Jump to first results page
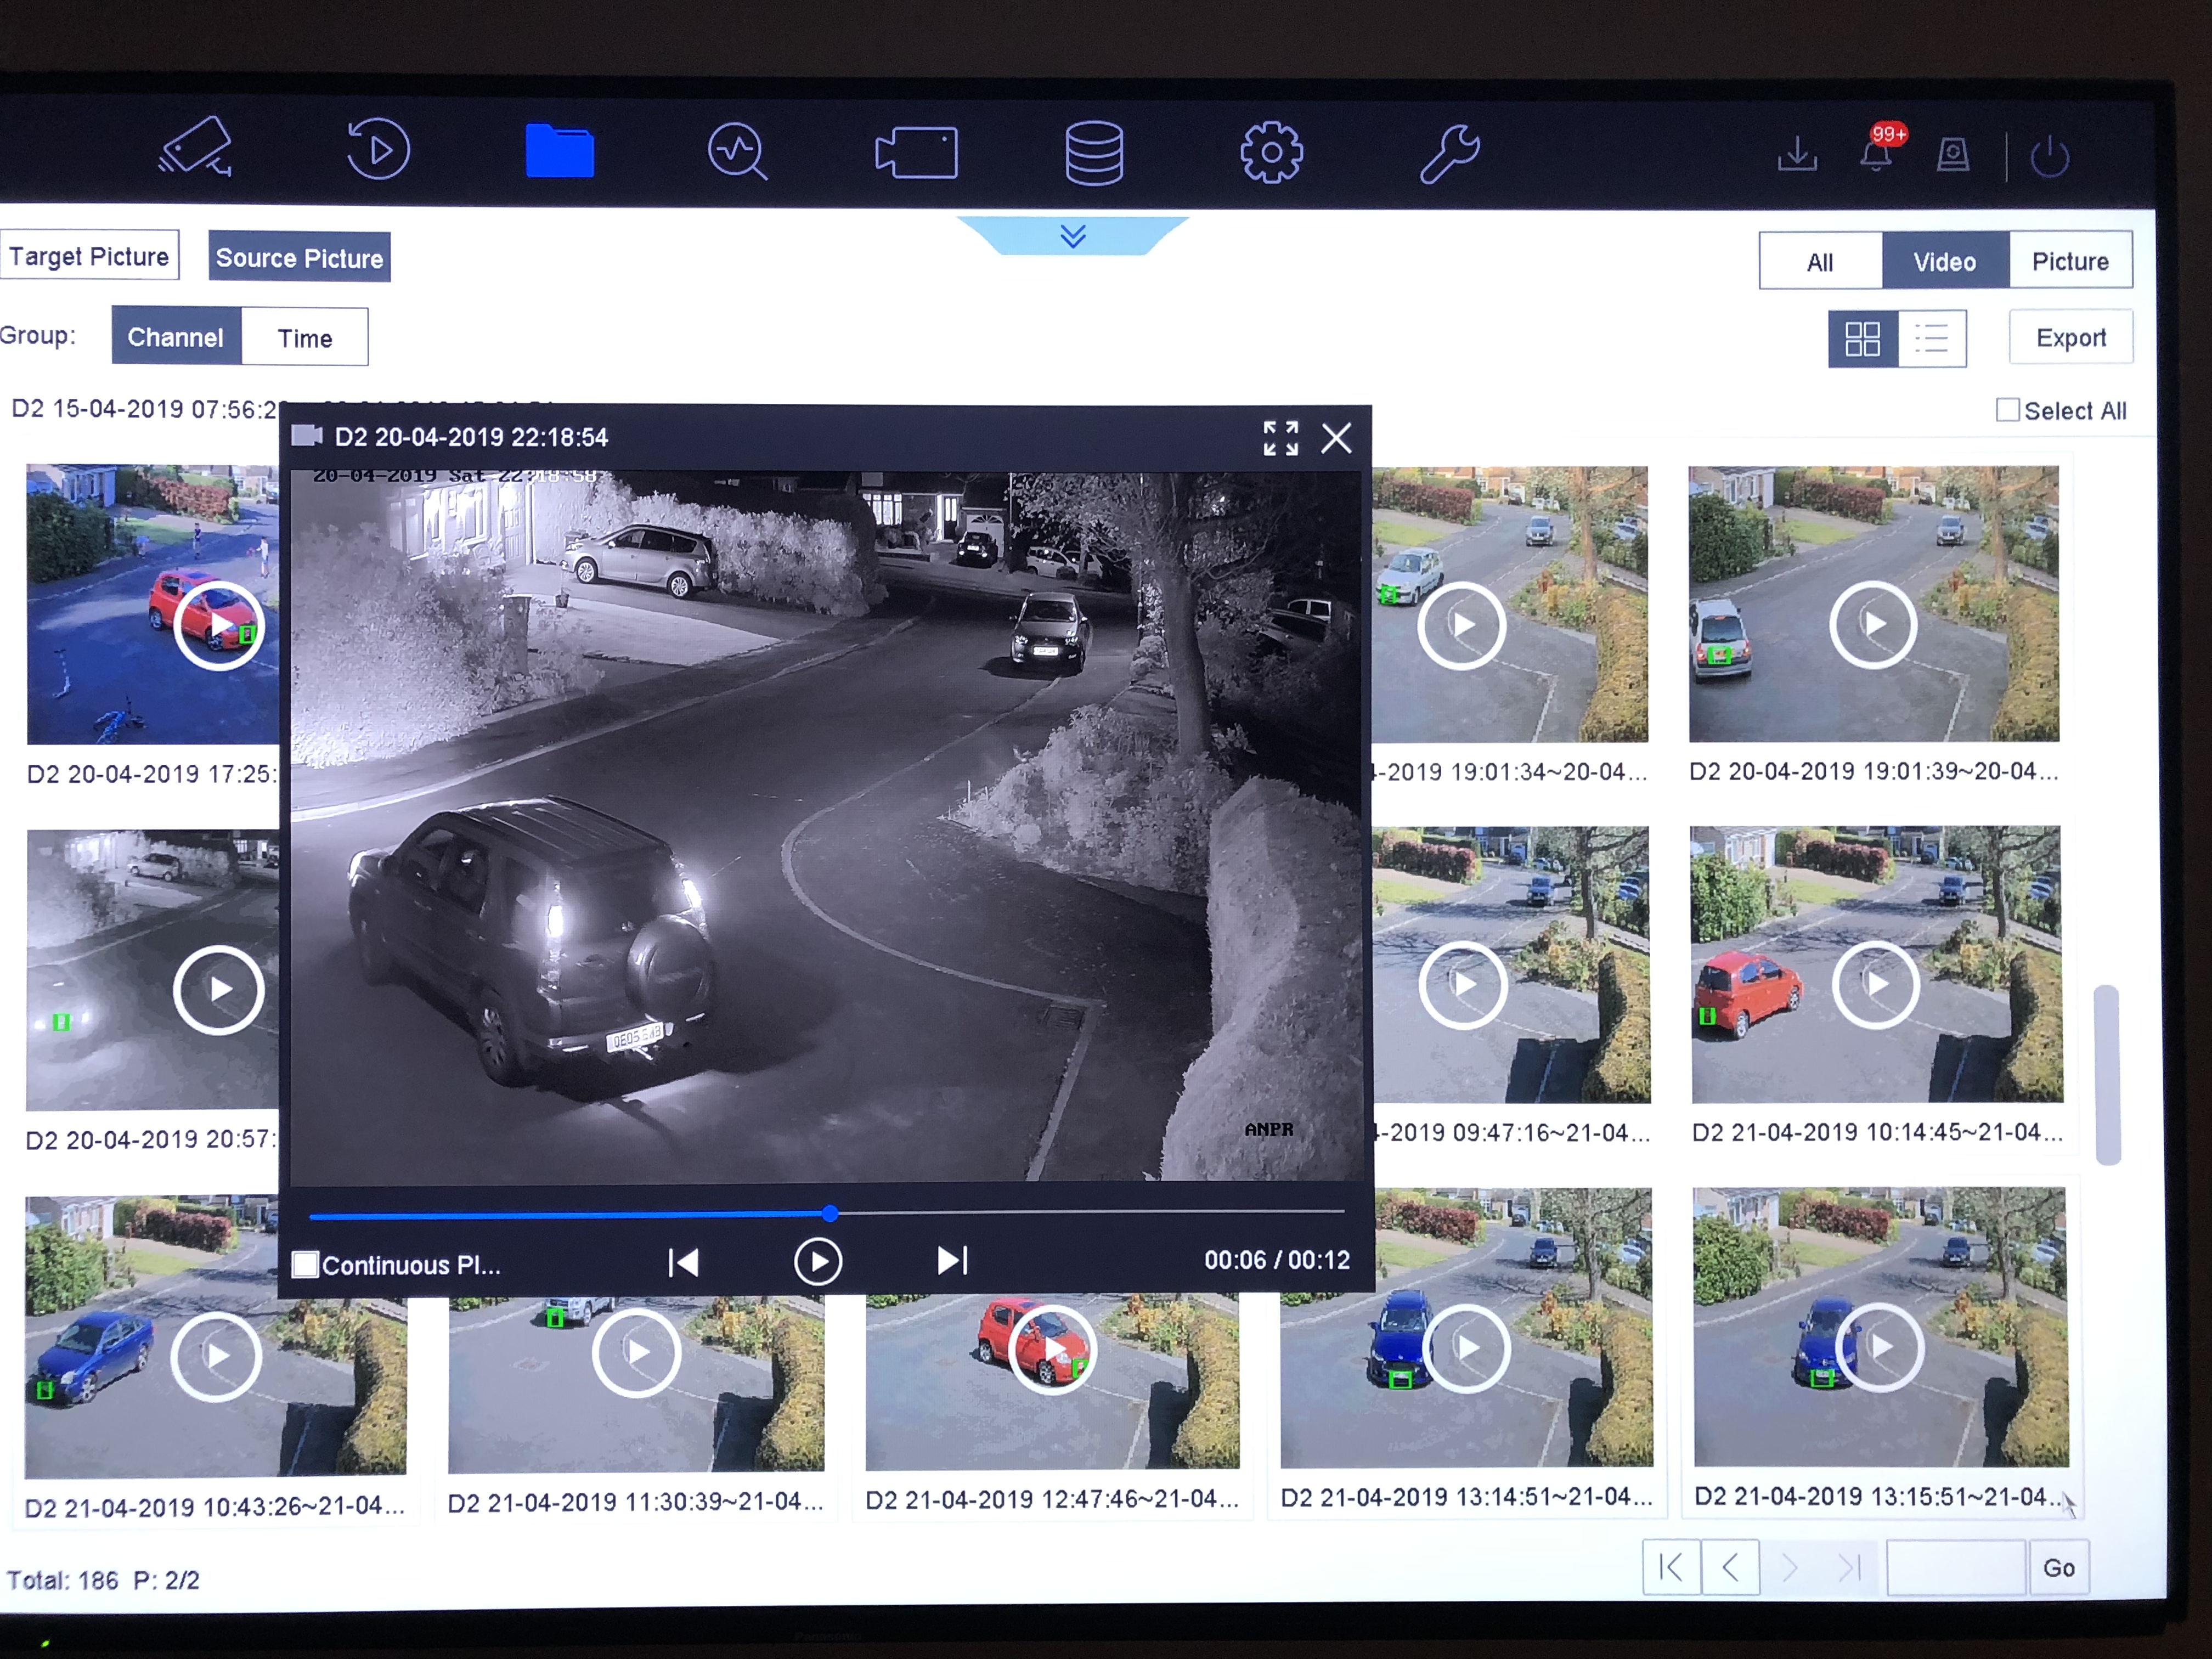 coord(1670,1567)
